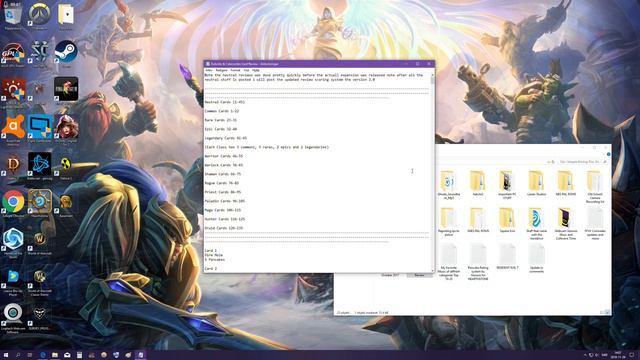Select the 'Update in comments' file in Explorer
This screenshot has width=640, height=360.
tap(536, 259)
